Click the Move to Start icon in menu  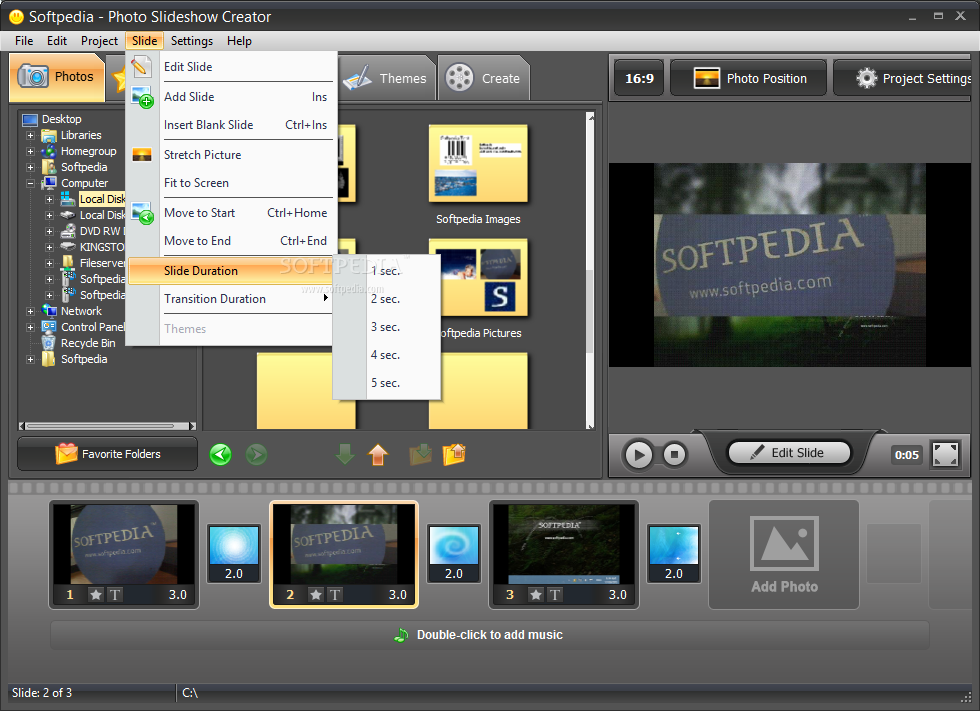142,213
